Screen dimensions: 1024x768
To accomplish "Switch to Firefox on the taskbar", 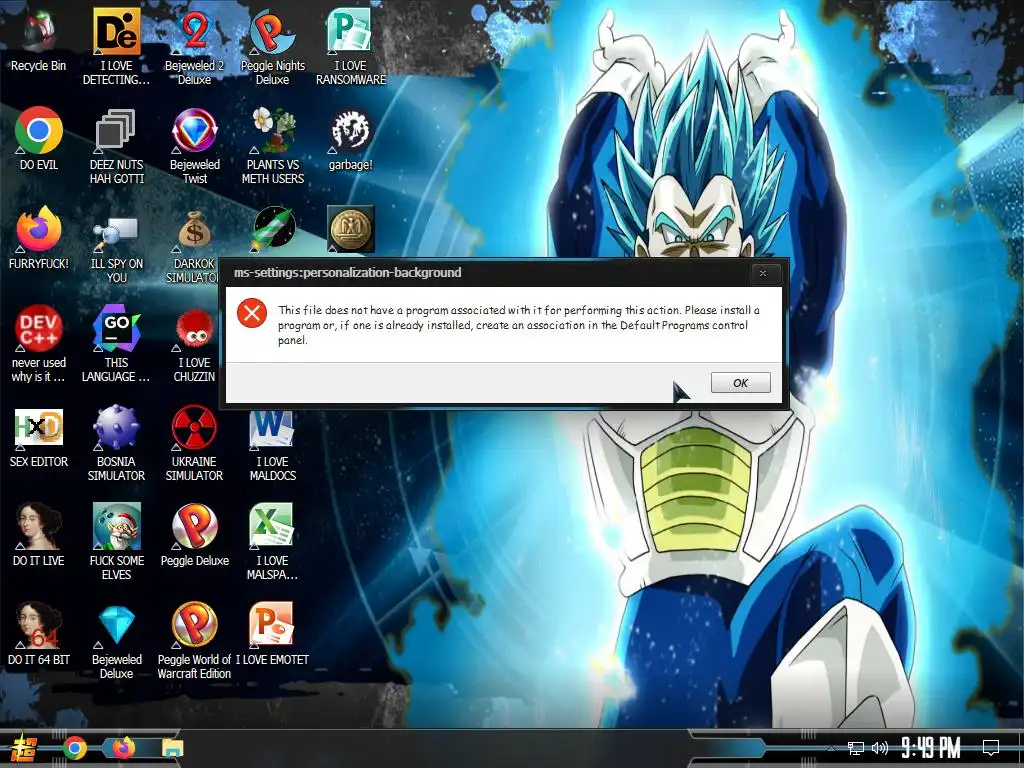I will click(x=124, y=748).
